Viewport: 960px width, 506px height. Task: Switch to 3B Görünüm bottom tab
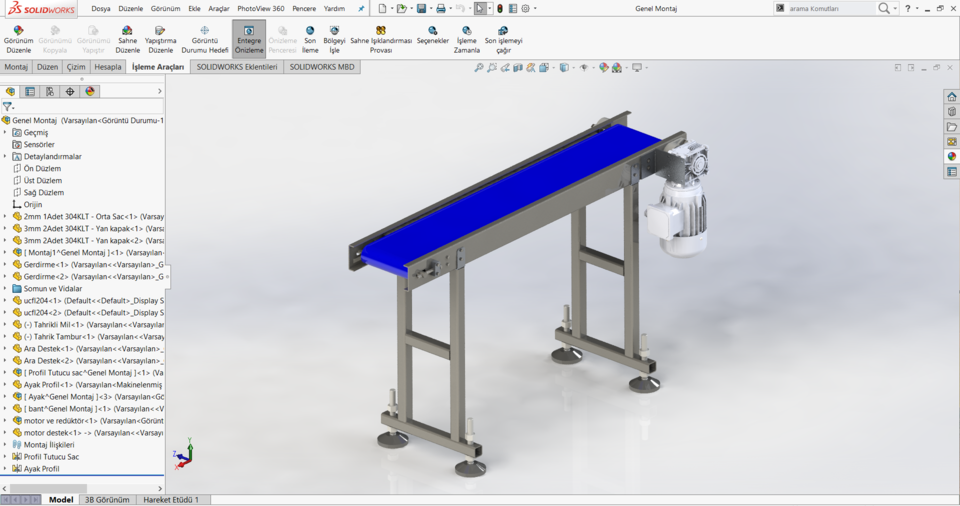[107, 499]
